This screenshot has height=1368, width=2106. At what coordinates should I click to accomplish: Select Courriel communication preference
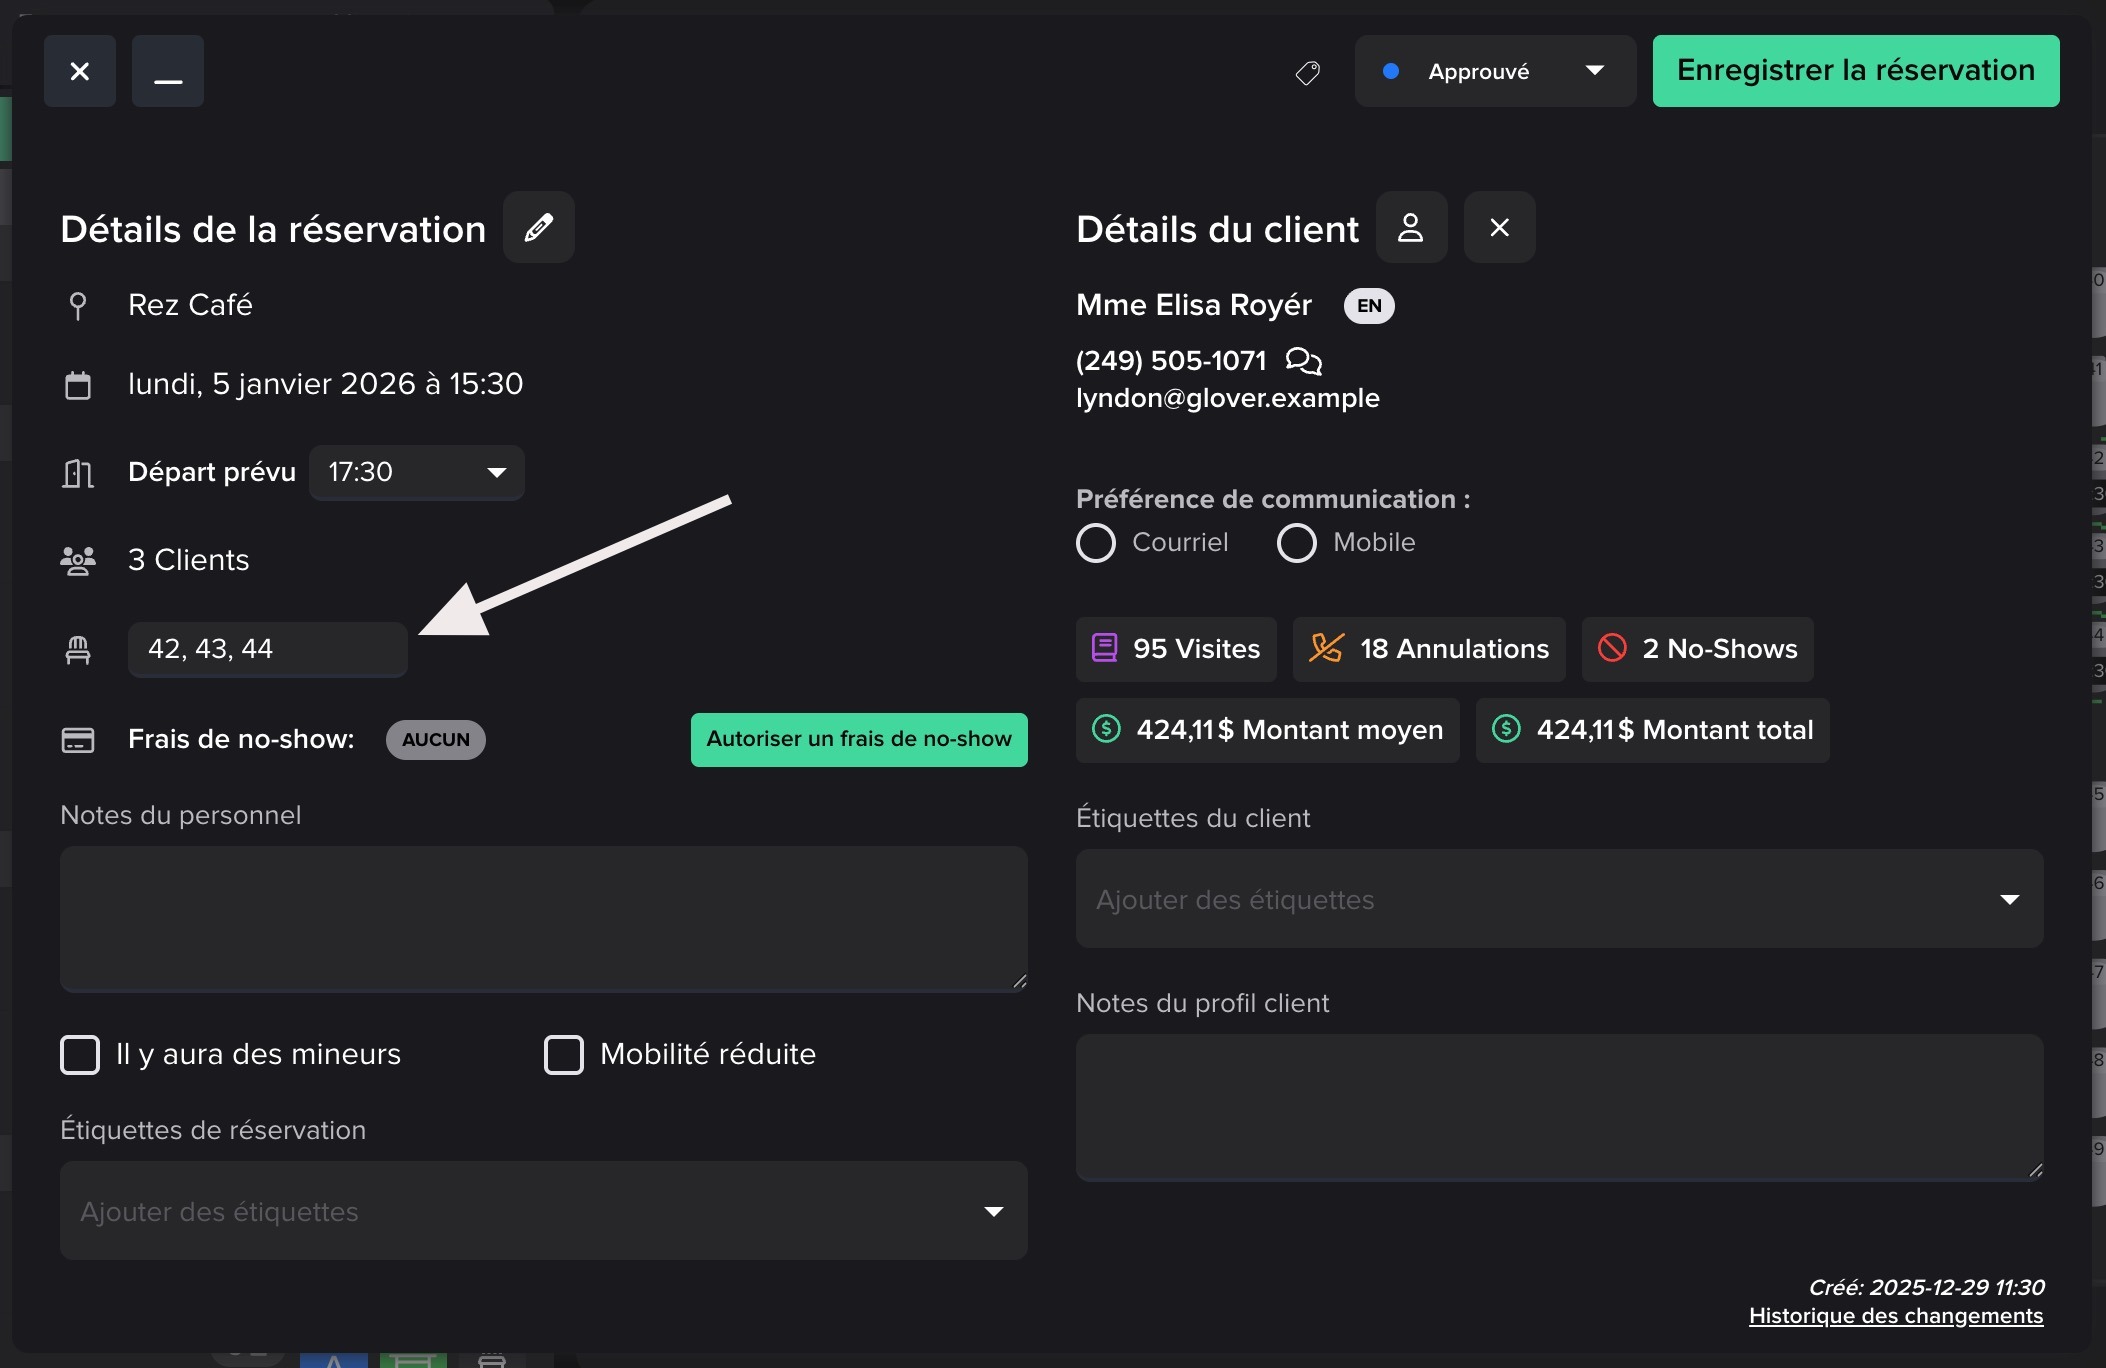tap(1096, 543)
